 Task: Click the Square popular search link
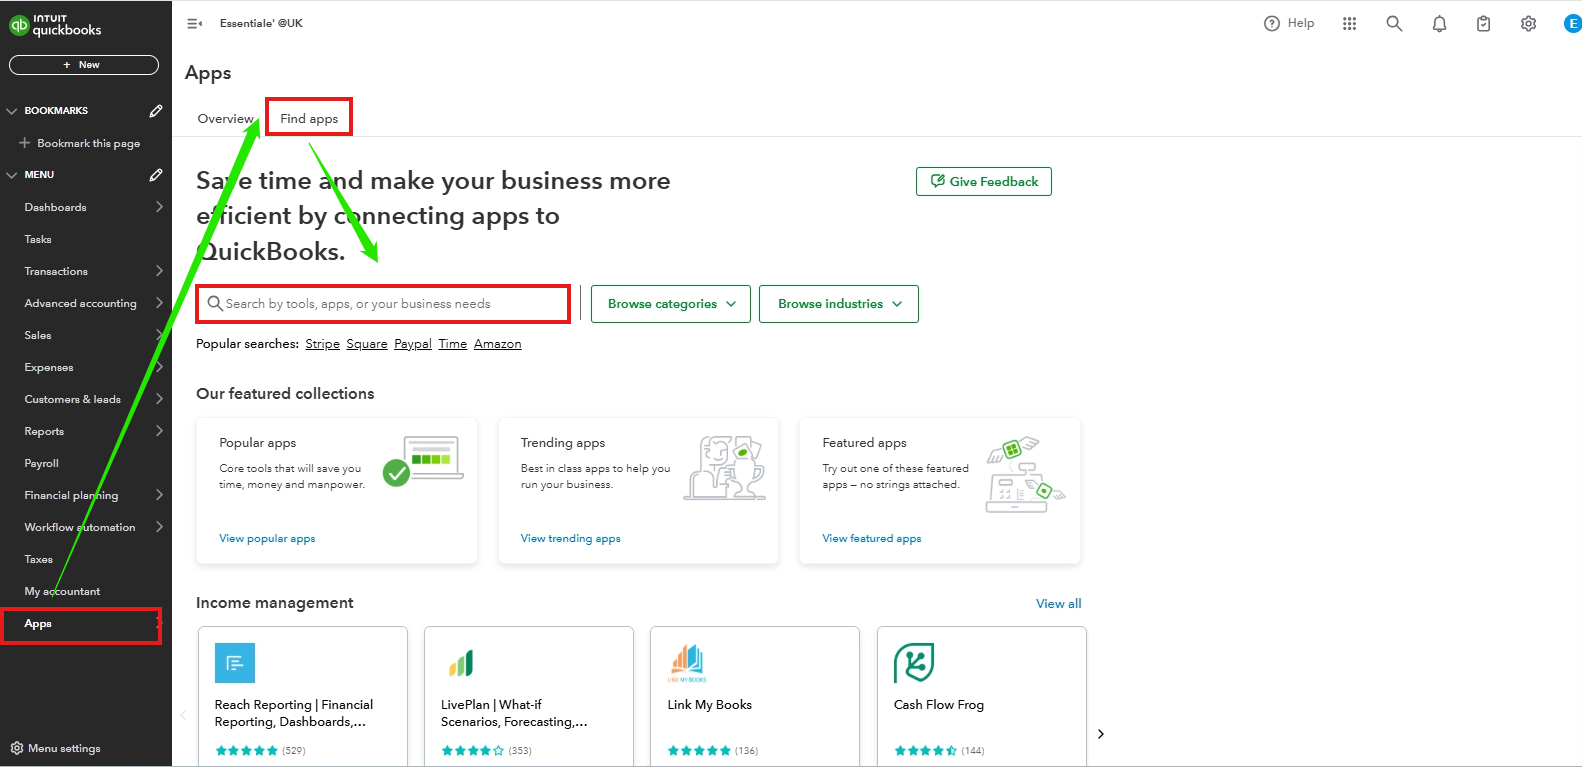click(x=367, y=344)
